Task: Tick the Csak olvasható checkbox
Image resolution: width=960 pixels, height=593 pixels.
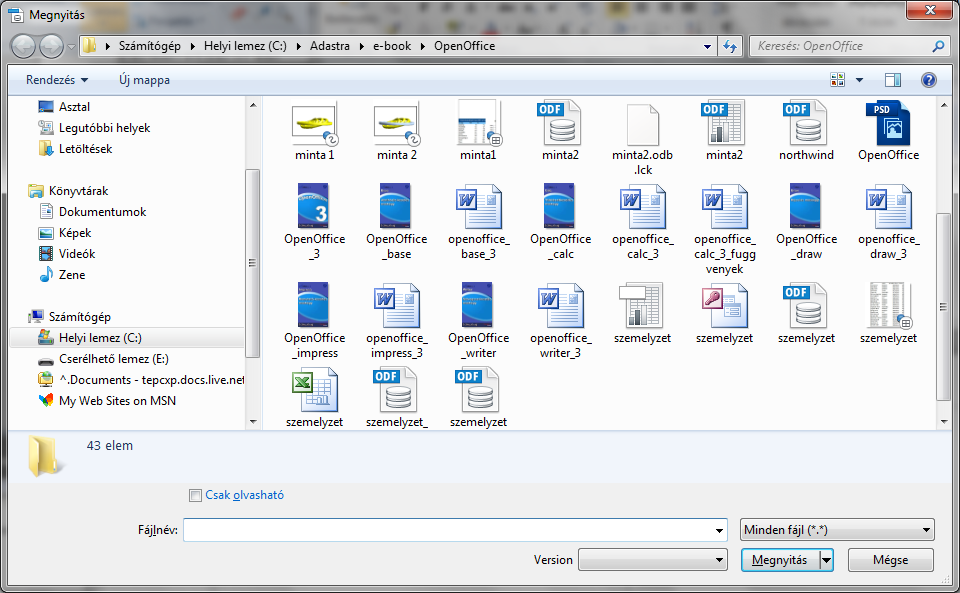Action: (195, 496)
